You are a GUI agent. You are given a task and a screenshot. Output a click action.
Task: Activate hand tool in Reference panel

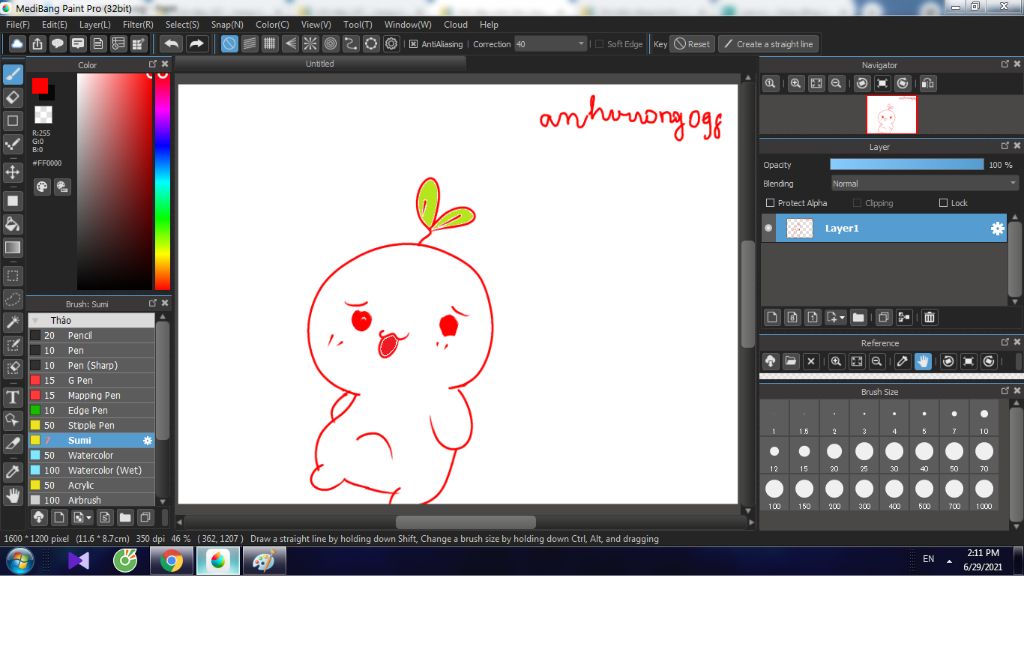point(923,361)
